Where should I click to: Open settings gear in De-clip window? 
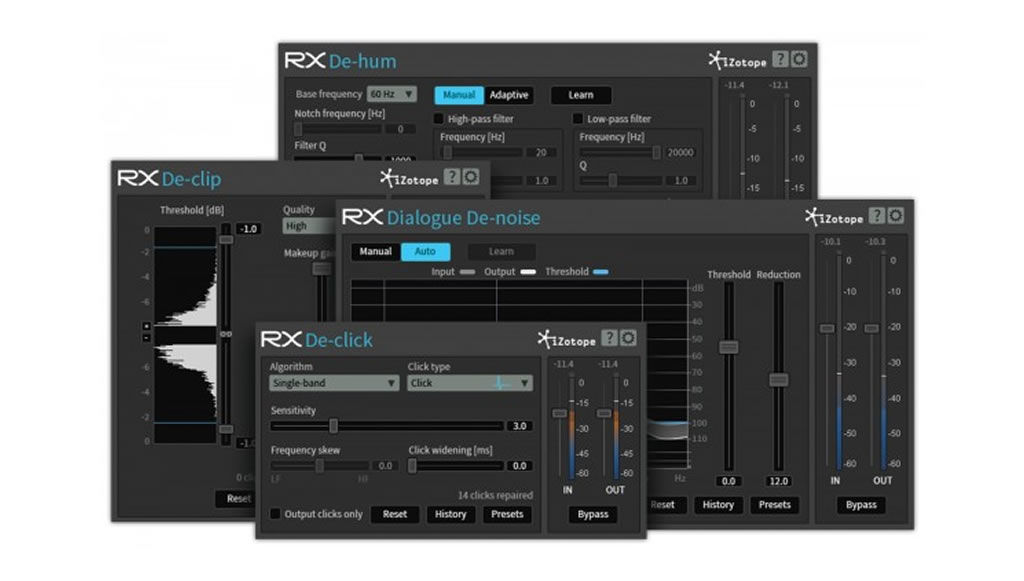click(470, 176)
